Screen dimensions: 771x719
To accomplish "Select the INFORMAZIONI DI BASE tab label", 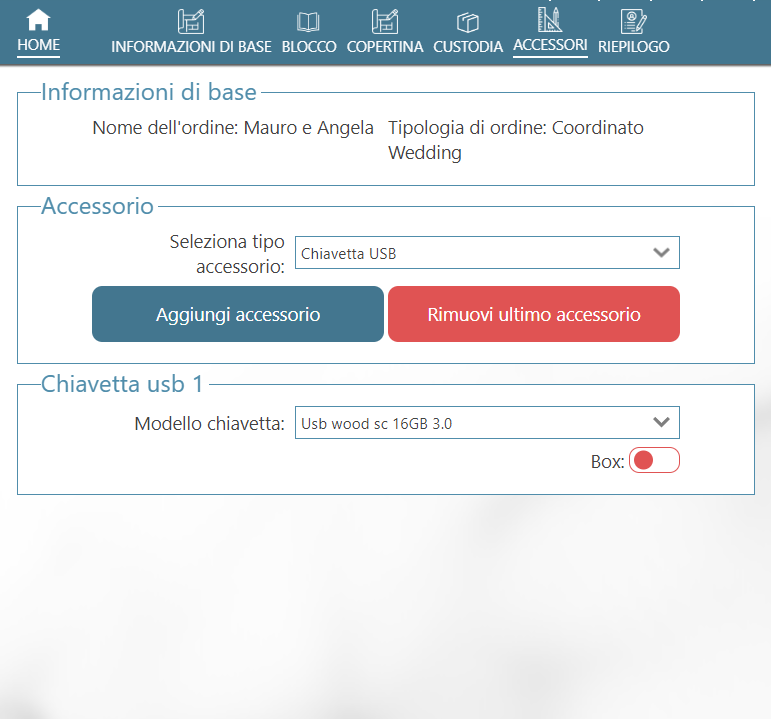I will 191,47.
